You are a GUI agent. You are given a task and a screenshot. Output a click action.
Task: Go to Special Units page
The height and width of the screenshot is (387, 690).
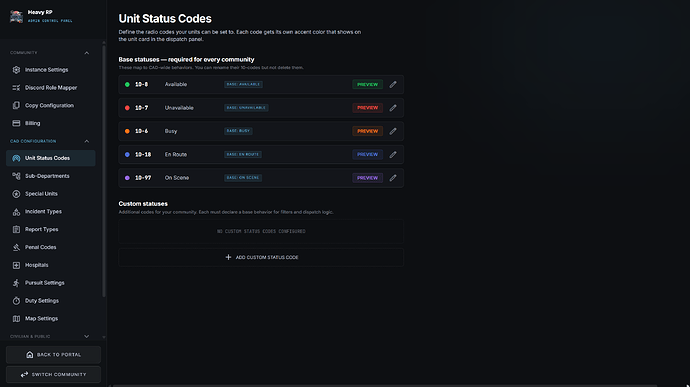coord(51,194)
